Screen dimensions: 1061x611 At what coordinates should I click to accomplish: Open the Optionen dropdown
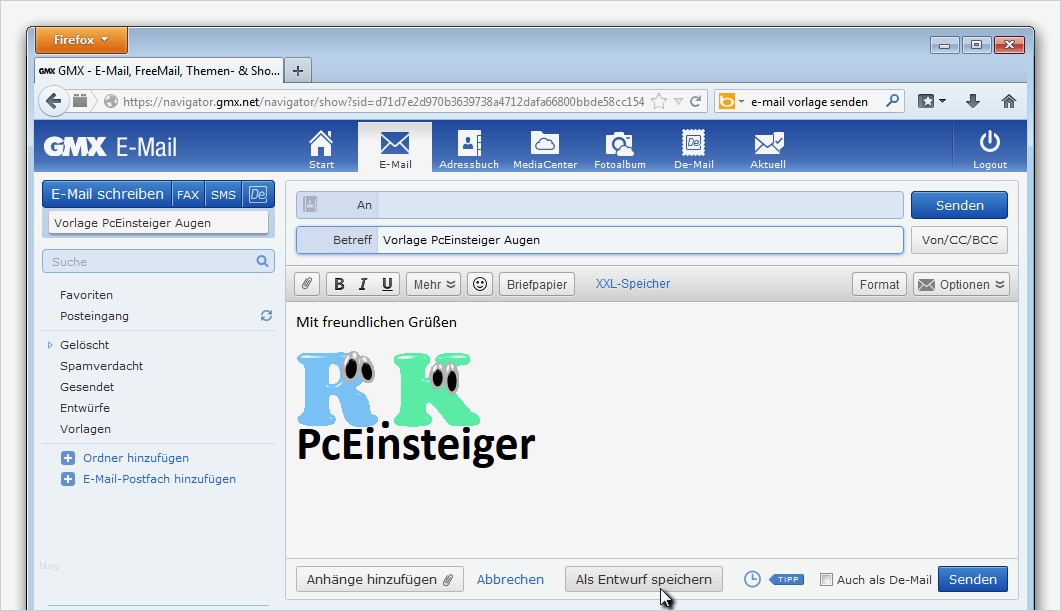pos(960,284)
